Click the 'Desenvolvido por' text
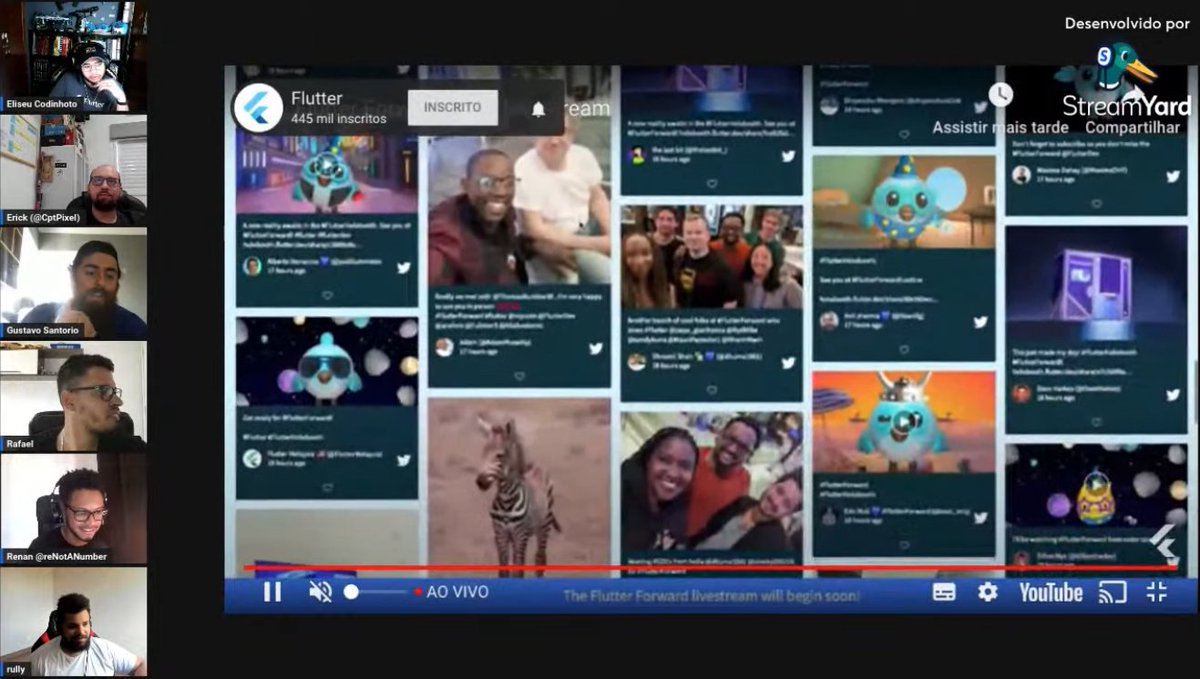The width and height of the screenshot is (1200, 679). [x=1127, y=23]
